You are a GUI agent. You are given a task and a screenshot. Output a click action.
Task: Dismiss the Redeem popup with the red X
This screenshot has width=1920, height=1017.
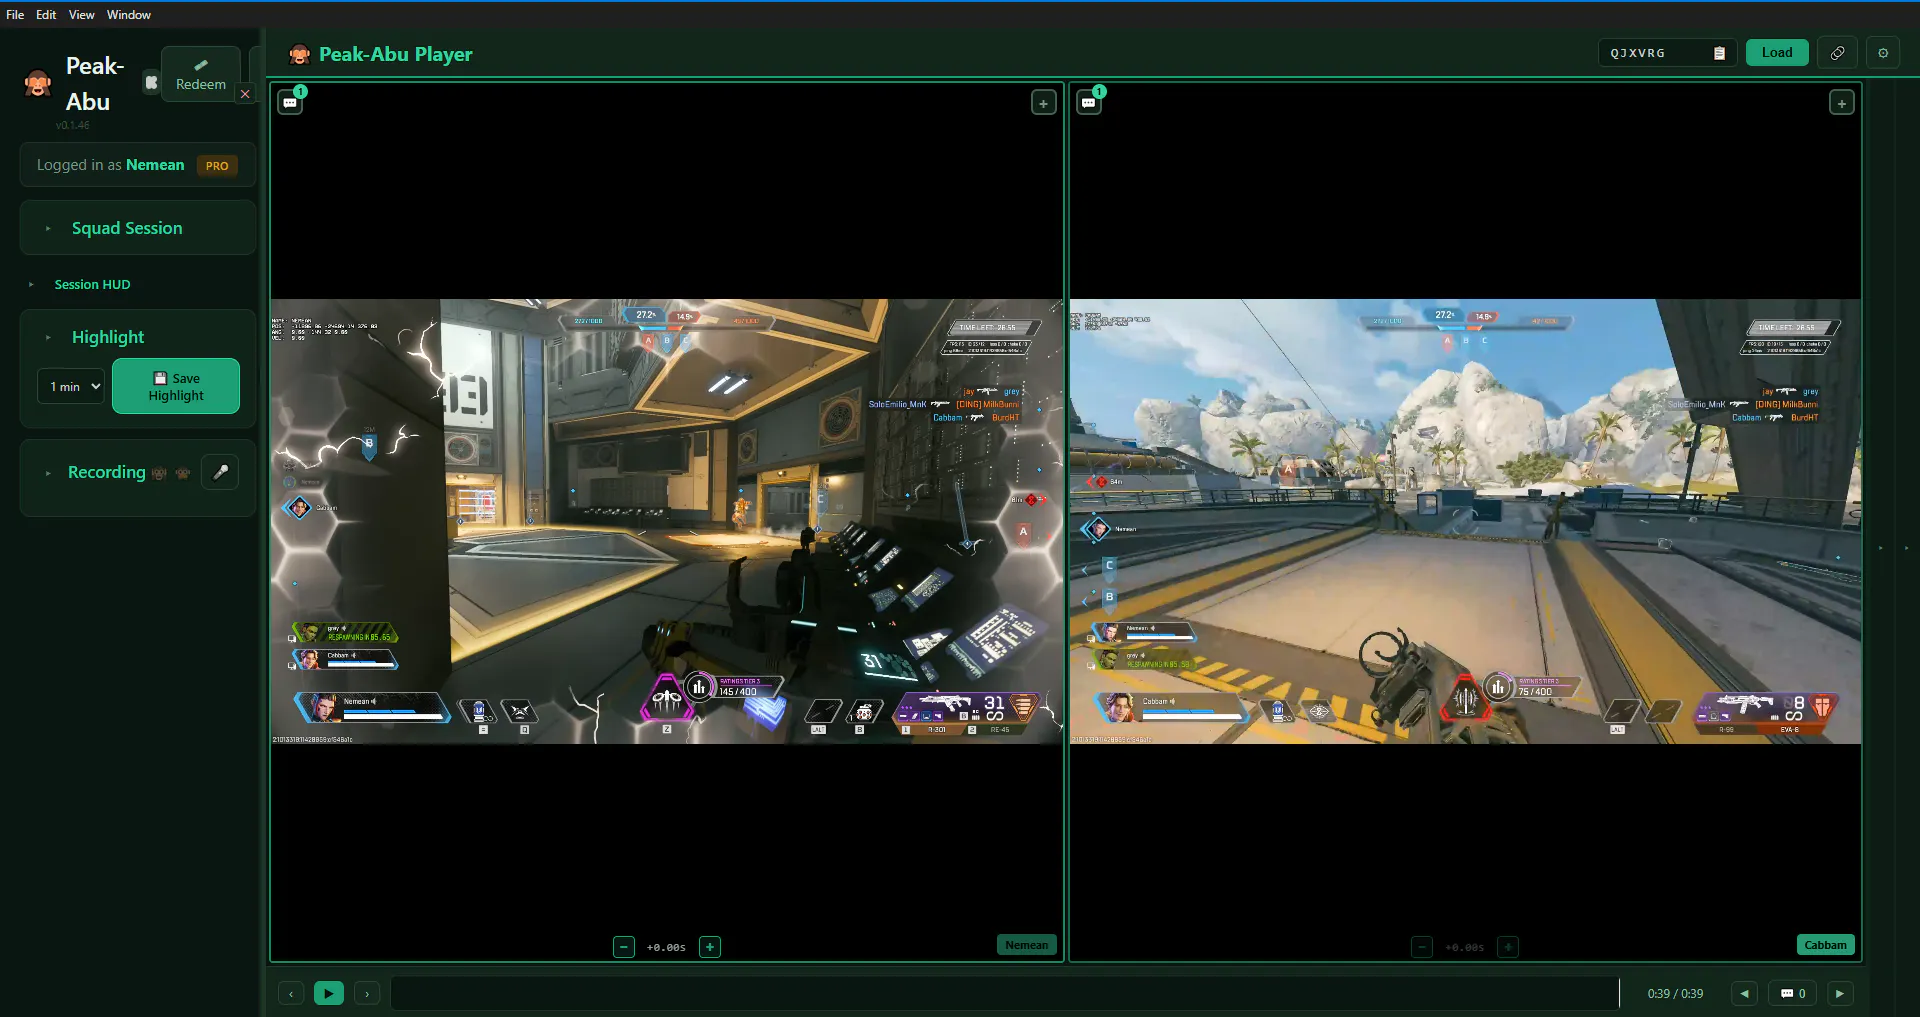245,94
